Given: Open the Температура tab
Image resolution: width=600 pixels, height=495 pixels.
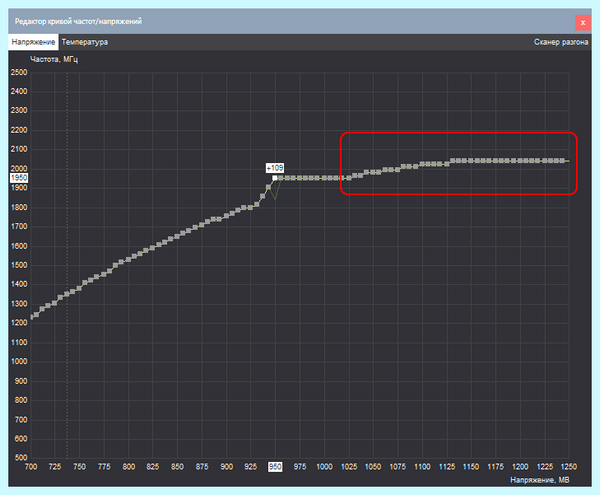Looking at the screenshot, I should 85,42.
